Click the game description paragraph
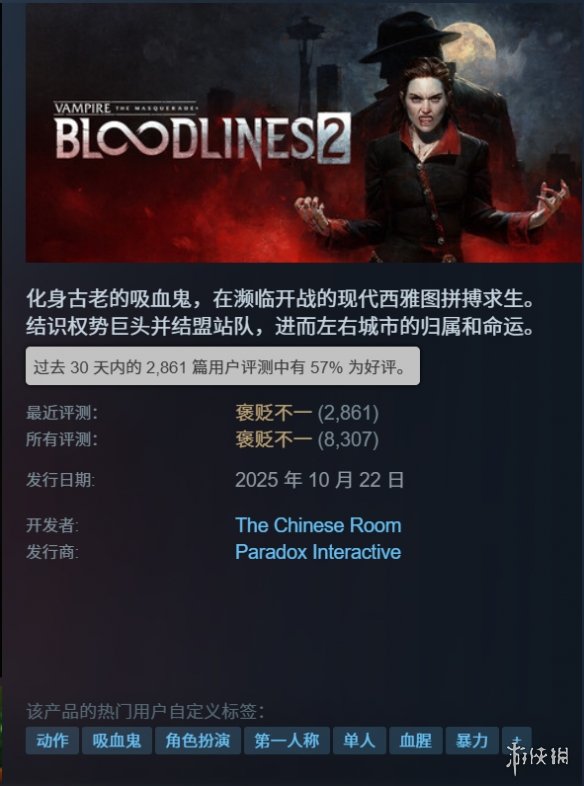 tap(279, 314)
